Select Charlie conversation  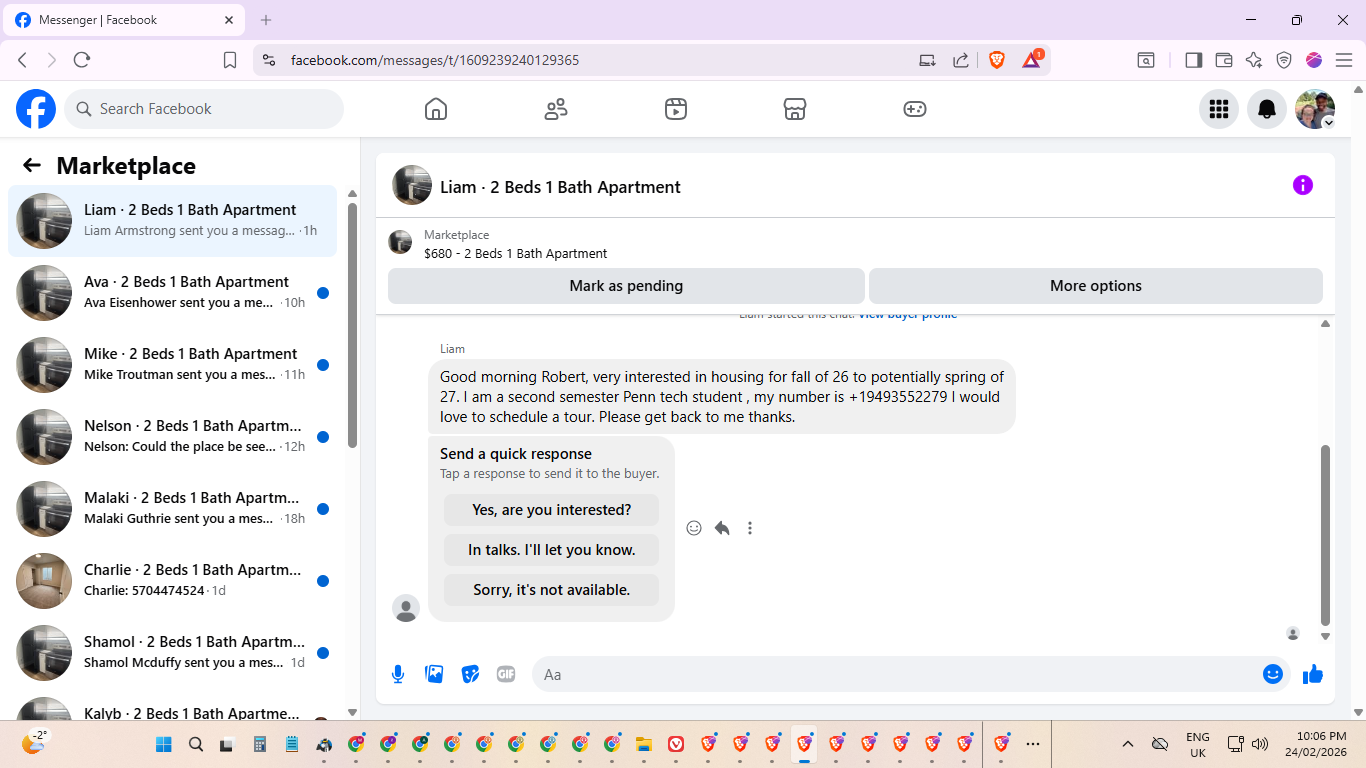[172, 581]
